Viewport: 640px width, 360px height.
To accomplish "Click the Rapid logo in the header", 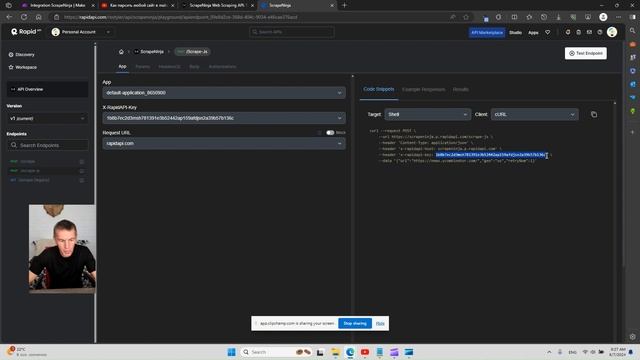I will pos(26,31).
